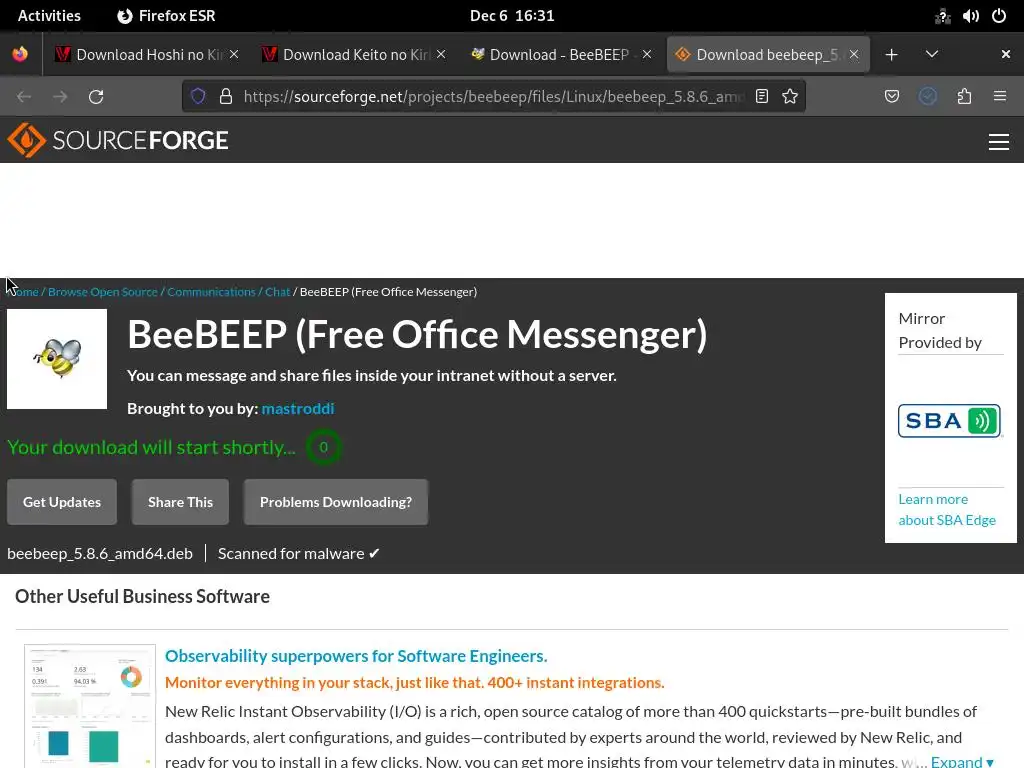Click the Share This button
Viewport: 1024px width, 768px height.
coord(180,502)
